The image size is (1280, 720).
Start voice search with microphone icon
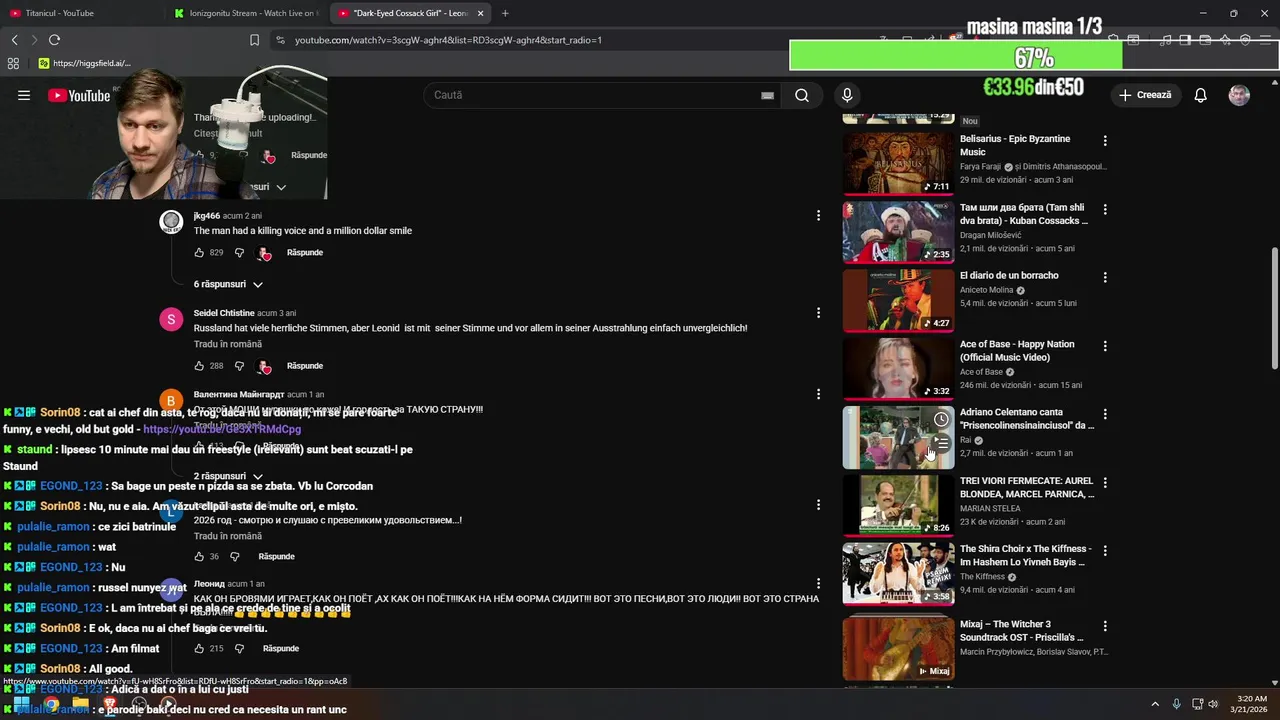pyautogui.click(x=847, y=95)
